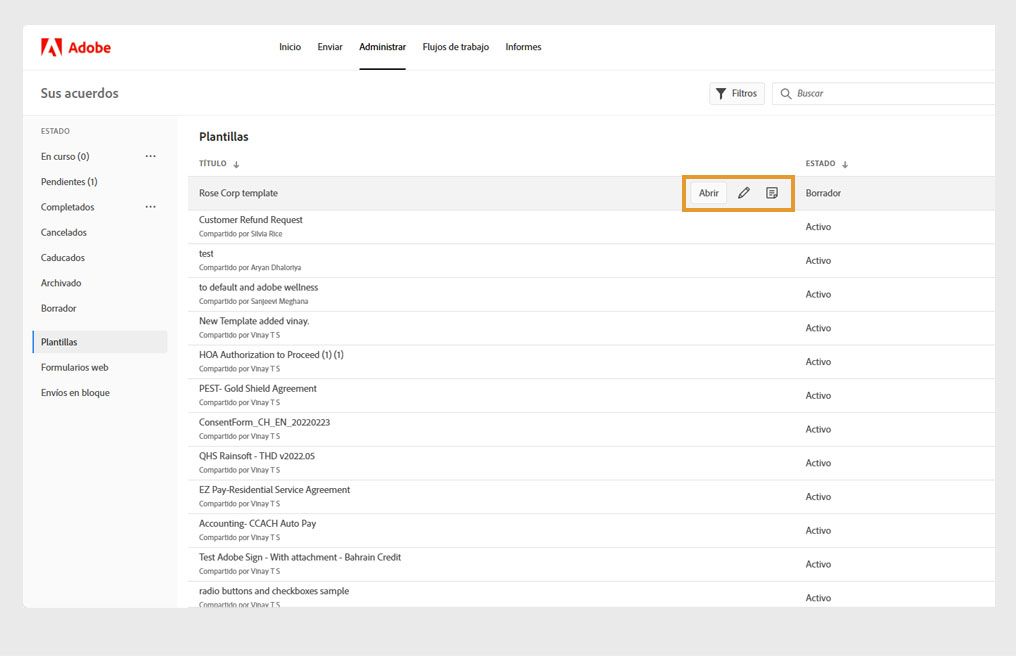Select the PEST- Gold Shield Agreement row
The height and width of the screenshot is (656, 1016).
coord(258,389)
